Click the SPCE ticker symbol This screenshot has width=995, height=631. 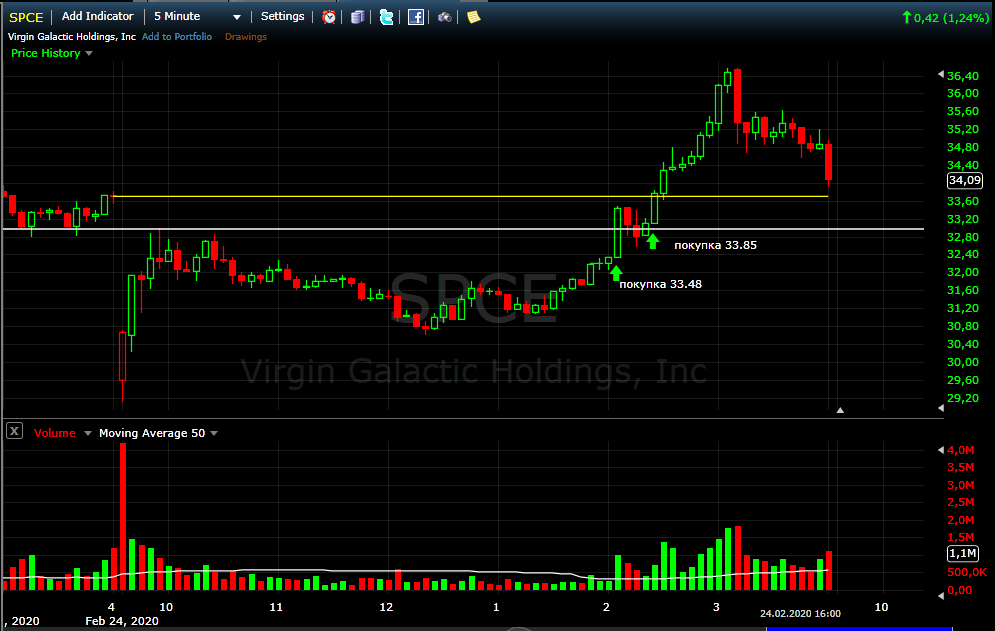coord(26,17)
